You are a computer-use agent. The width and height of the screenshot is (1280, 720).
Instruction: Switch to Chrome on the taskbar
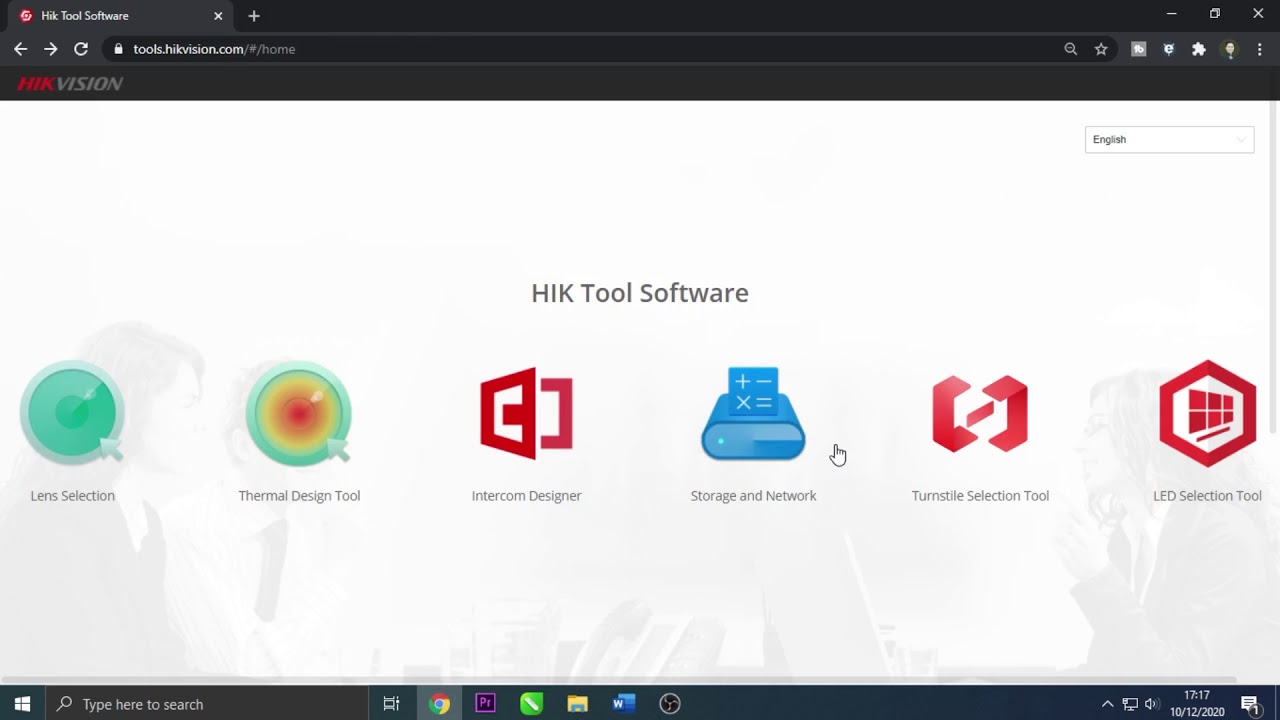point(439,704)
